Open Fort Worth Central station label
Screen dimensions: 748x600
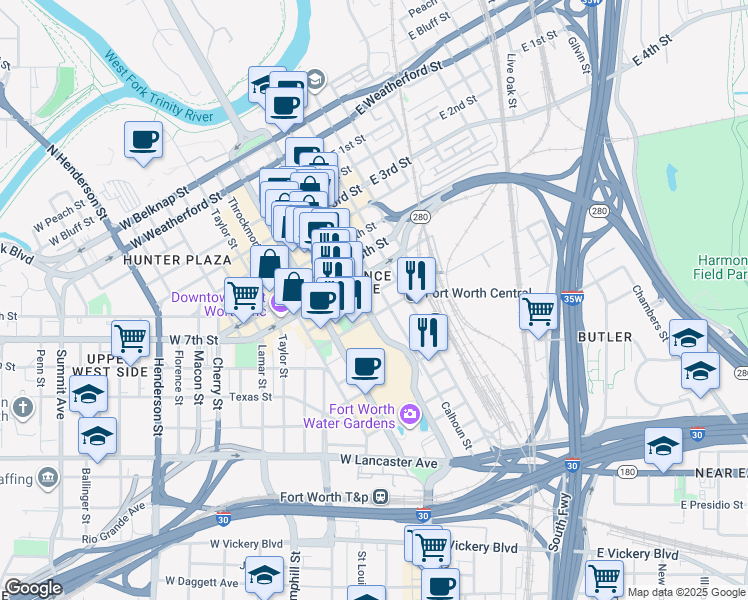(478, 293)
